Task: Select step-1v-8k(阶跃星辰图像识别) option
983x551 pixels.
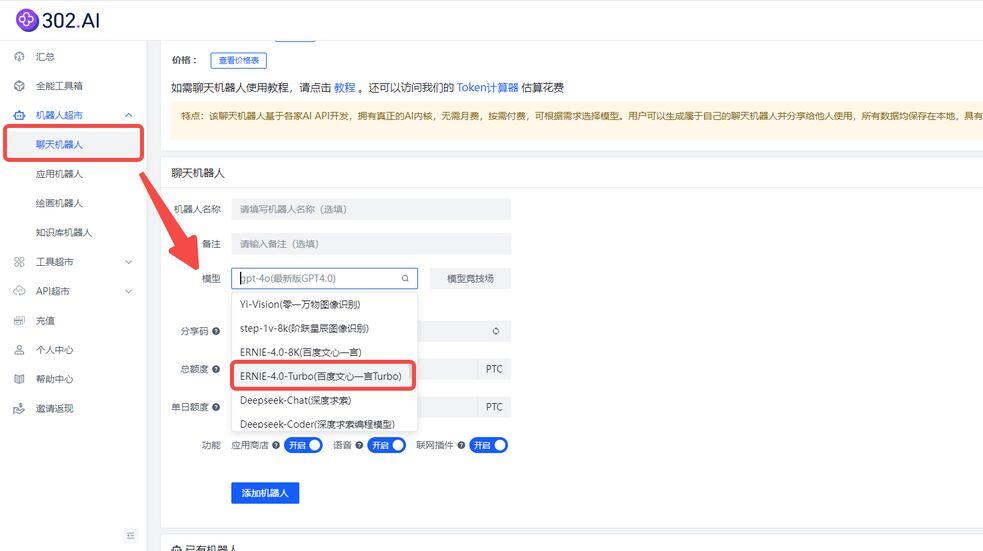Action: click(x=324, y=328)
